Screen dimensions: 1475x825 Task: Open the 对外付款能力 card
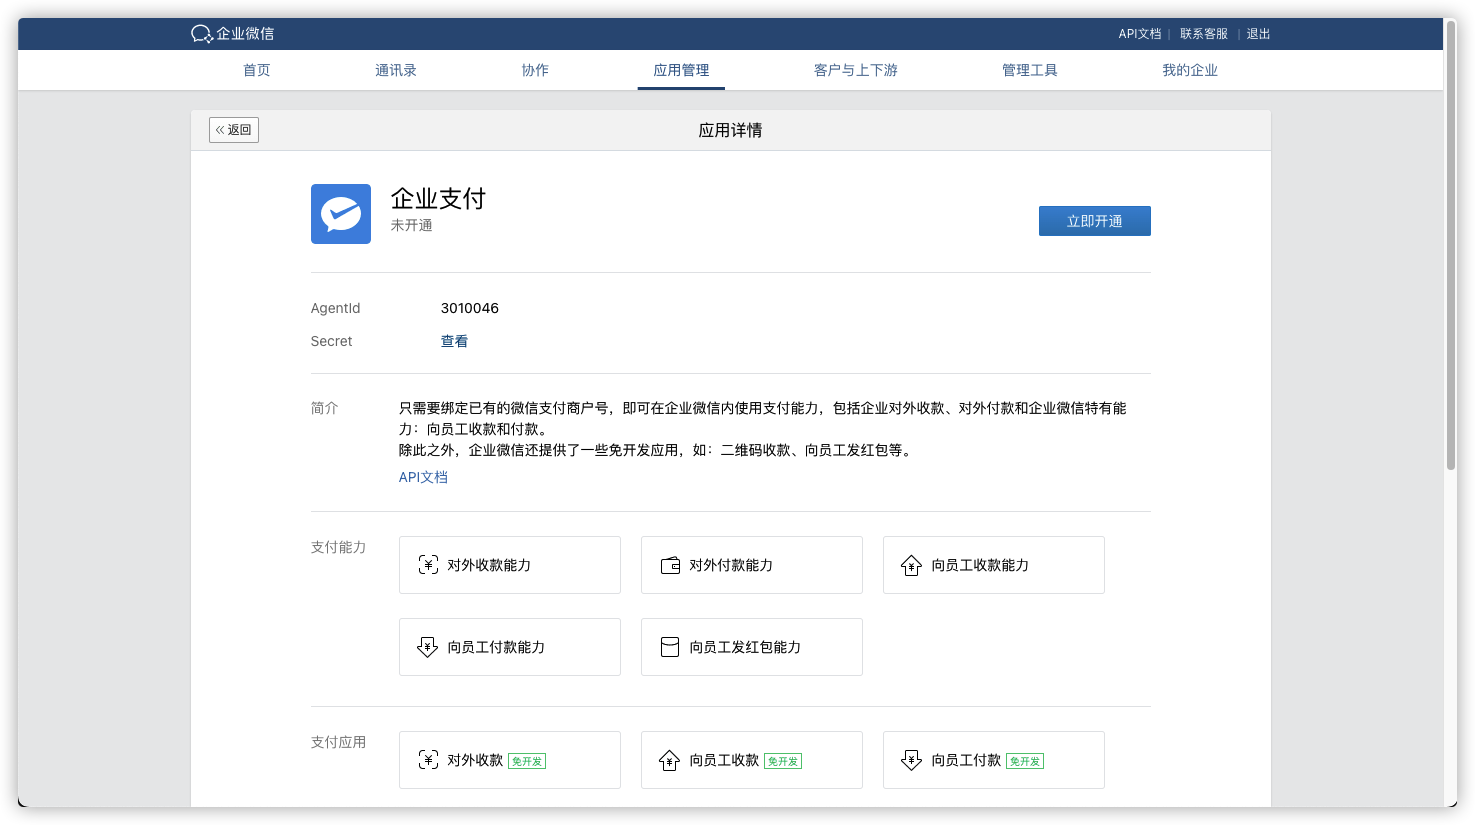tap(752, 565)
